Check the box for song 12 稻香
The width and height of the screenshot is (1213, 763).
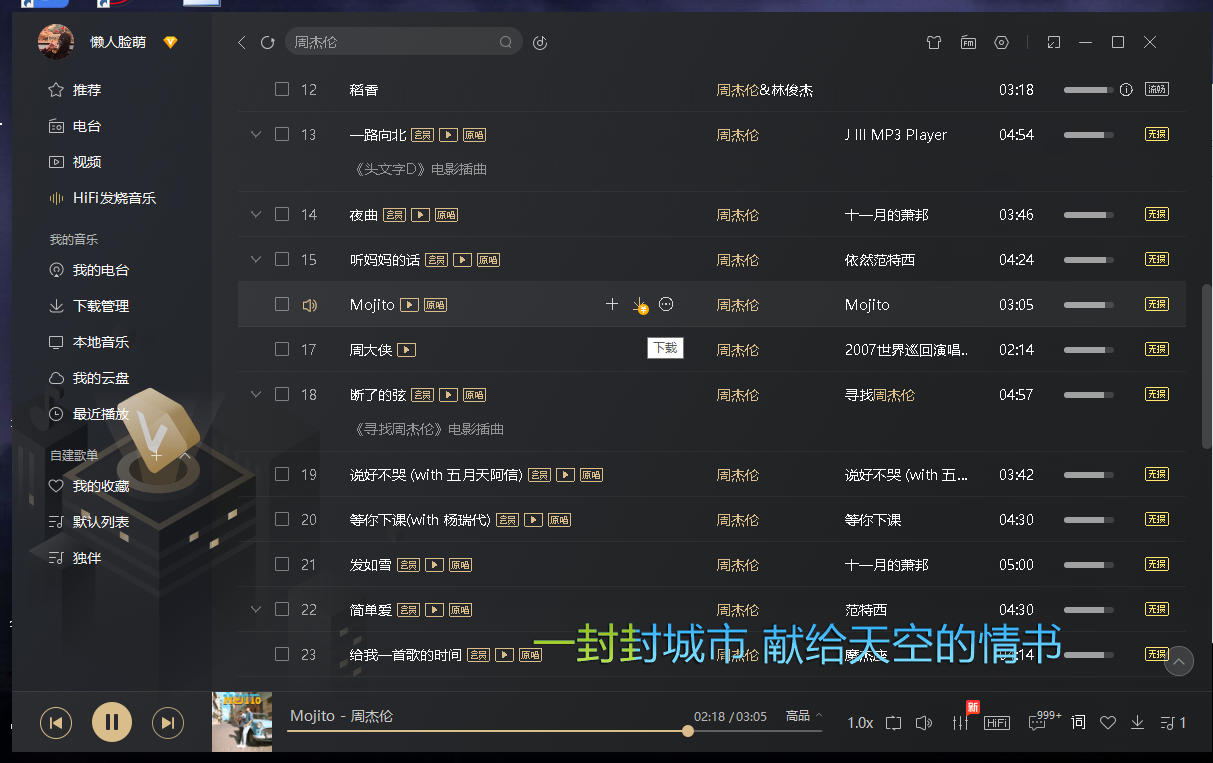point(282,89)
